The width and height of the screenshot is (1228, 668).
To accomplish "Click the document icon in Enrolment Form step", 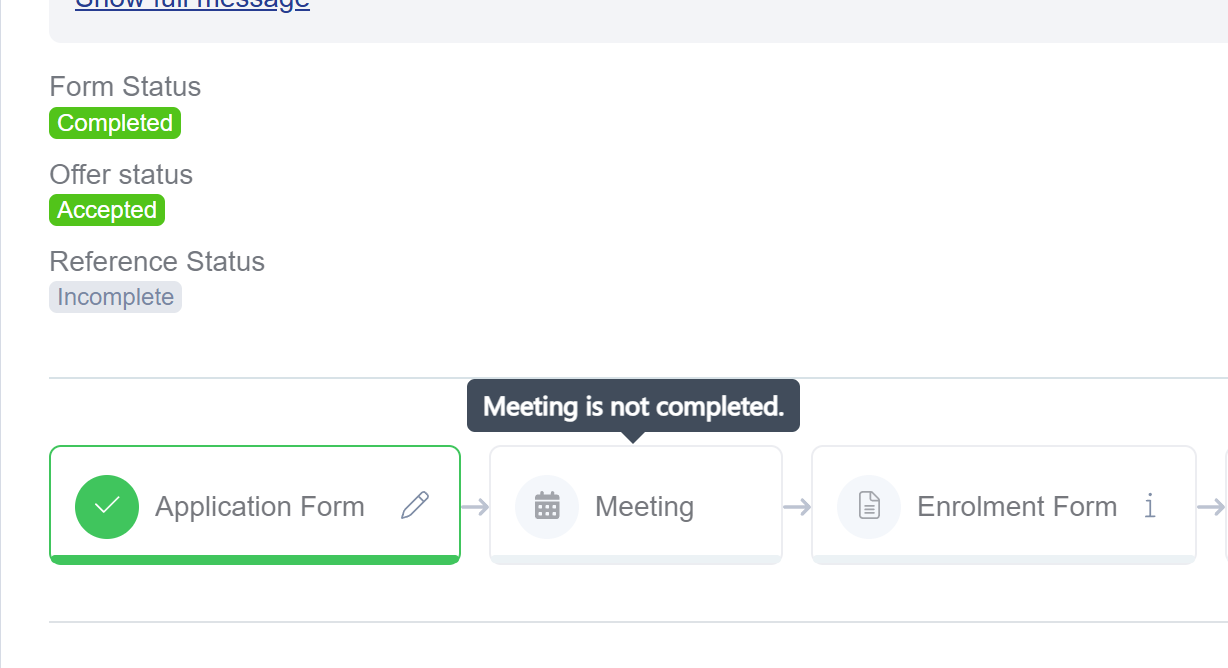I will [867, 507].
